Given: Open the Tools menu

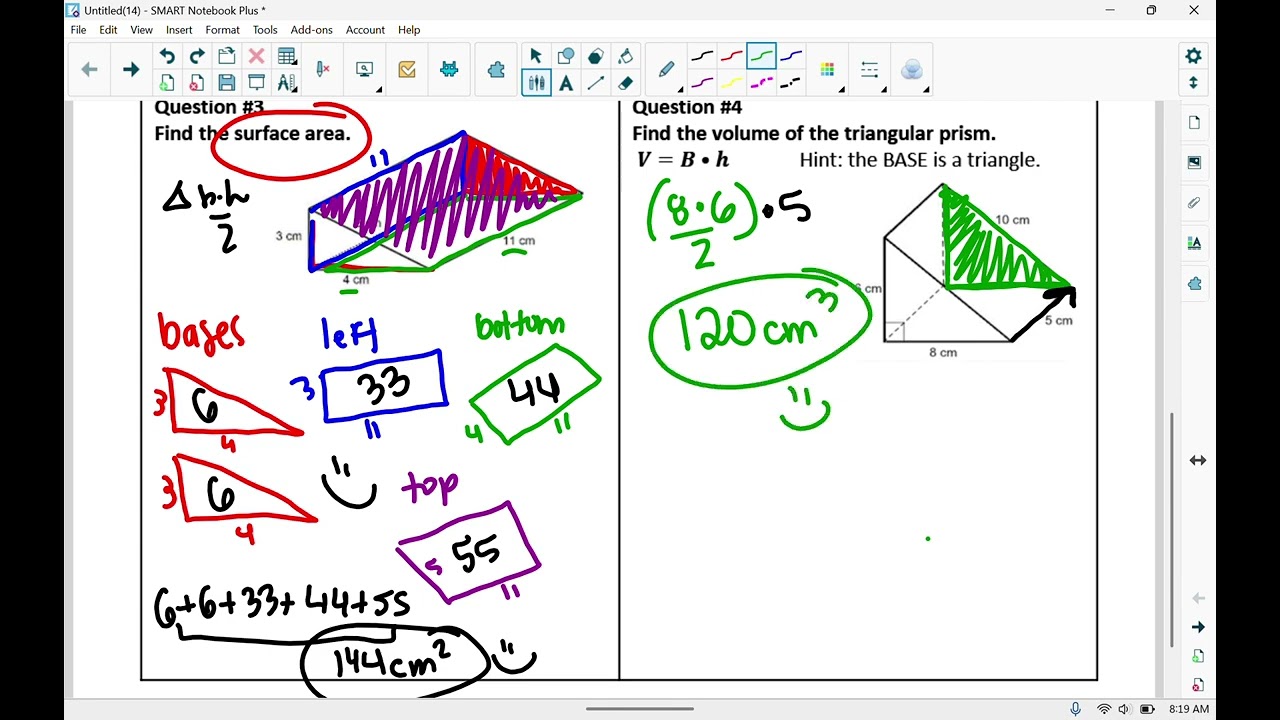Looking at the screenshot, I should (x=265, y=30).
